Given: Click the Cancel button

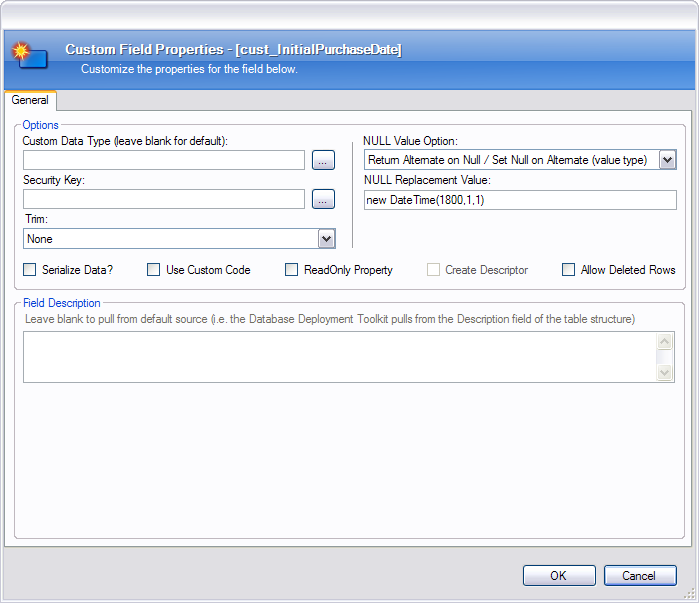Looking at the screenshot, I should coord(640,575).
